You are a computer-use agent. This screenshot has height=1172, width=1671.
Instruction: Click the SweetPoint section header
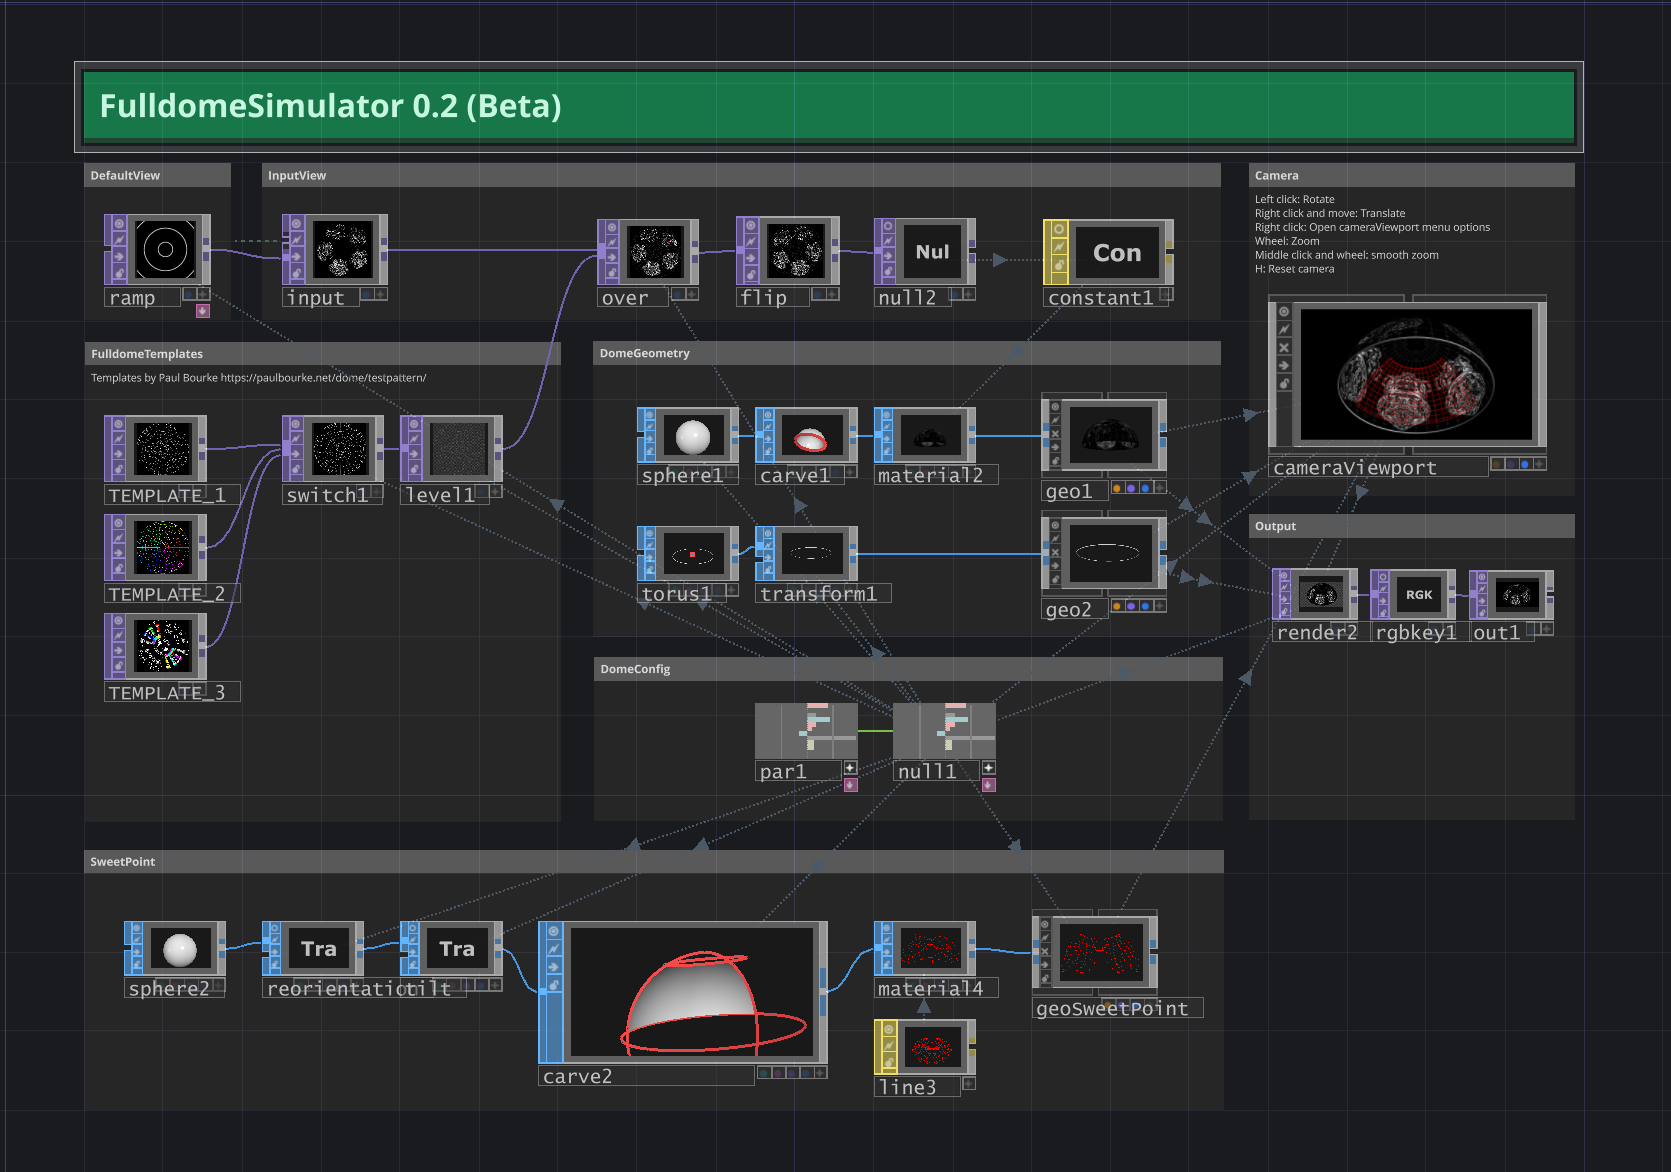click(654, 862)
